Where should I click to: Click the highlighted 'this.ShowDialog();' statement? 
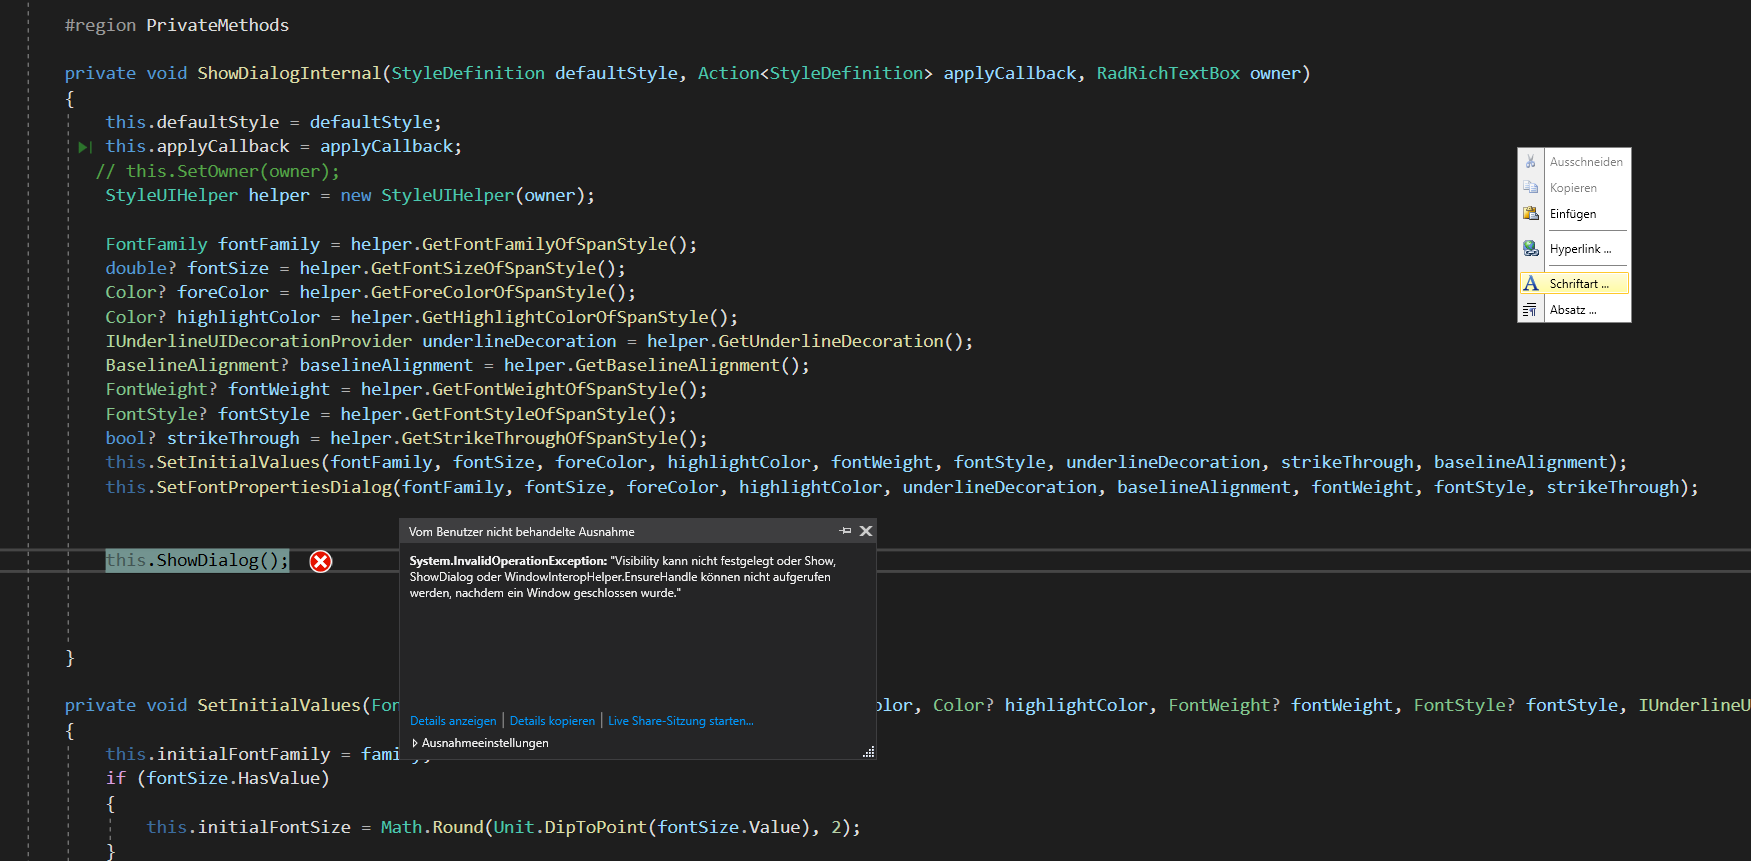click(197, 561)
